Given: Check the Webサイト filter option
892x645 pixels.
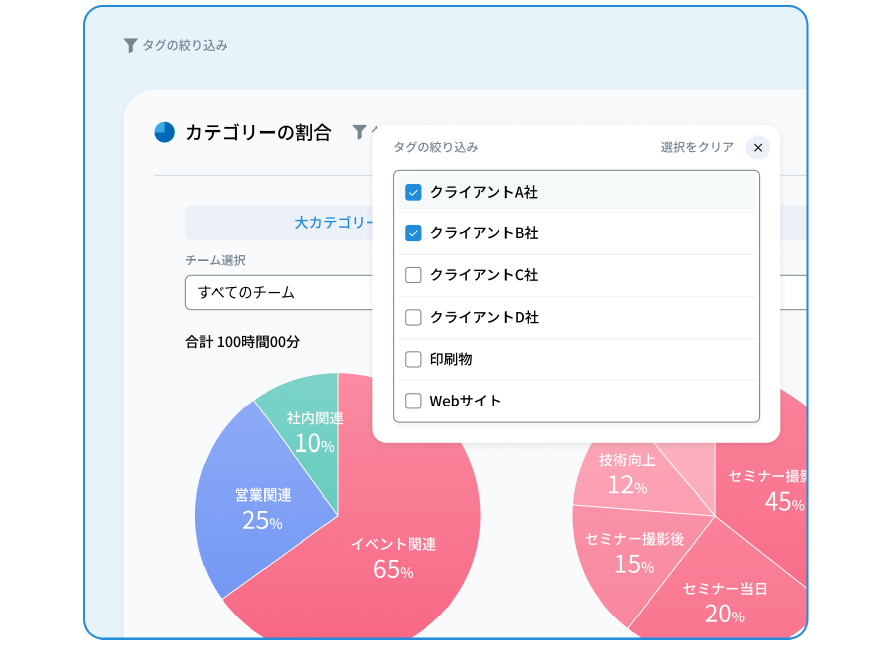Looking at the screenshot, I should [x=413, y=401].
